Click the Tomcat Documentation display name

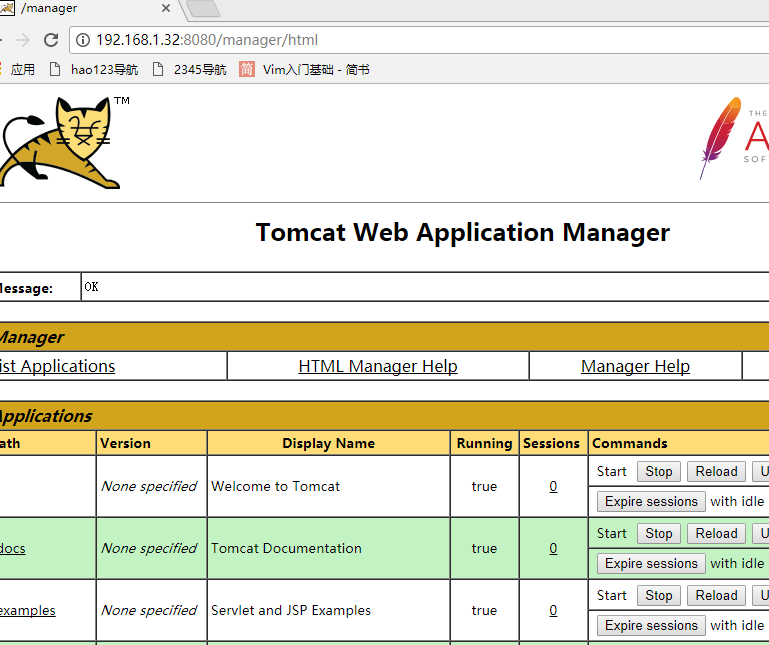point(286,548)
